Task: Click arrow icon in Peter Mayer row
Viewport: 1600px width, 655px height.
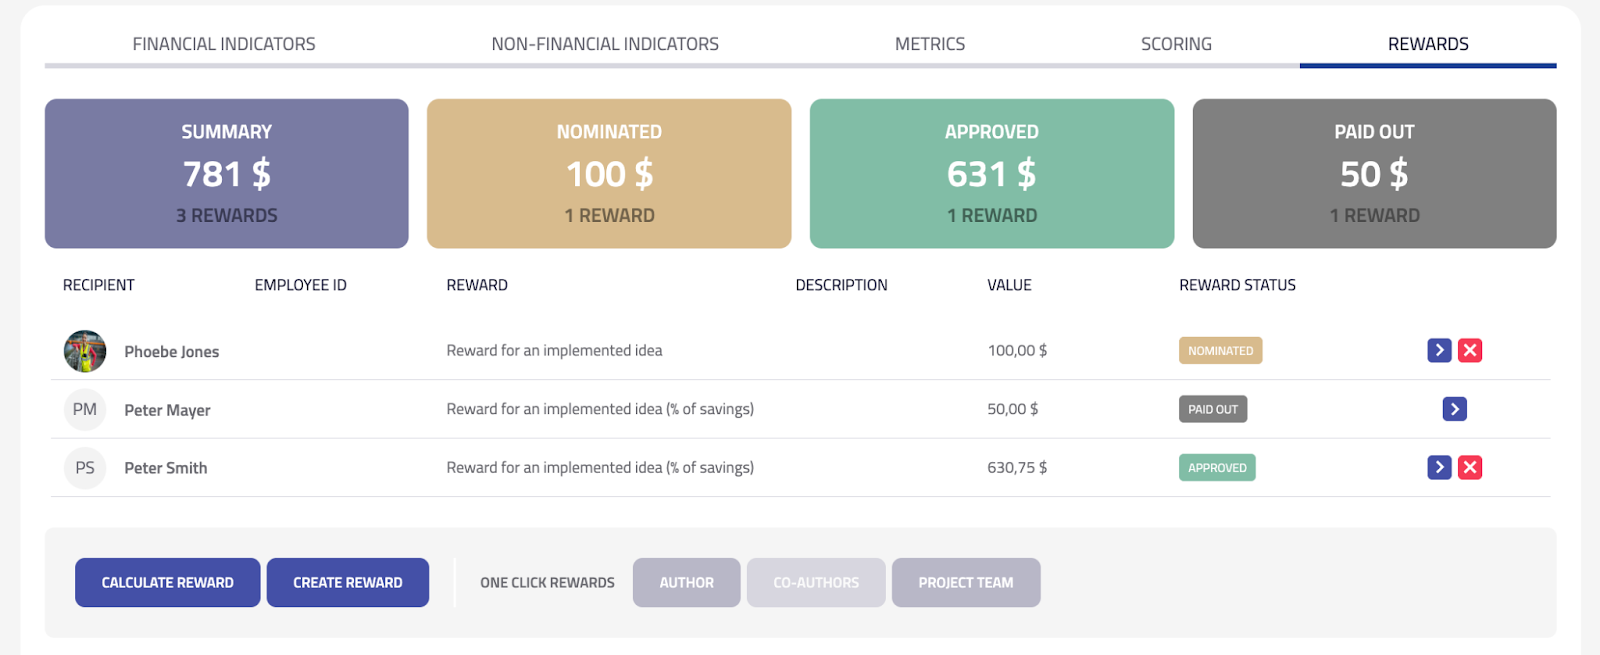Action: [x=1454, y=409]
